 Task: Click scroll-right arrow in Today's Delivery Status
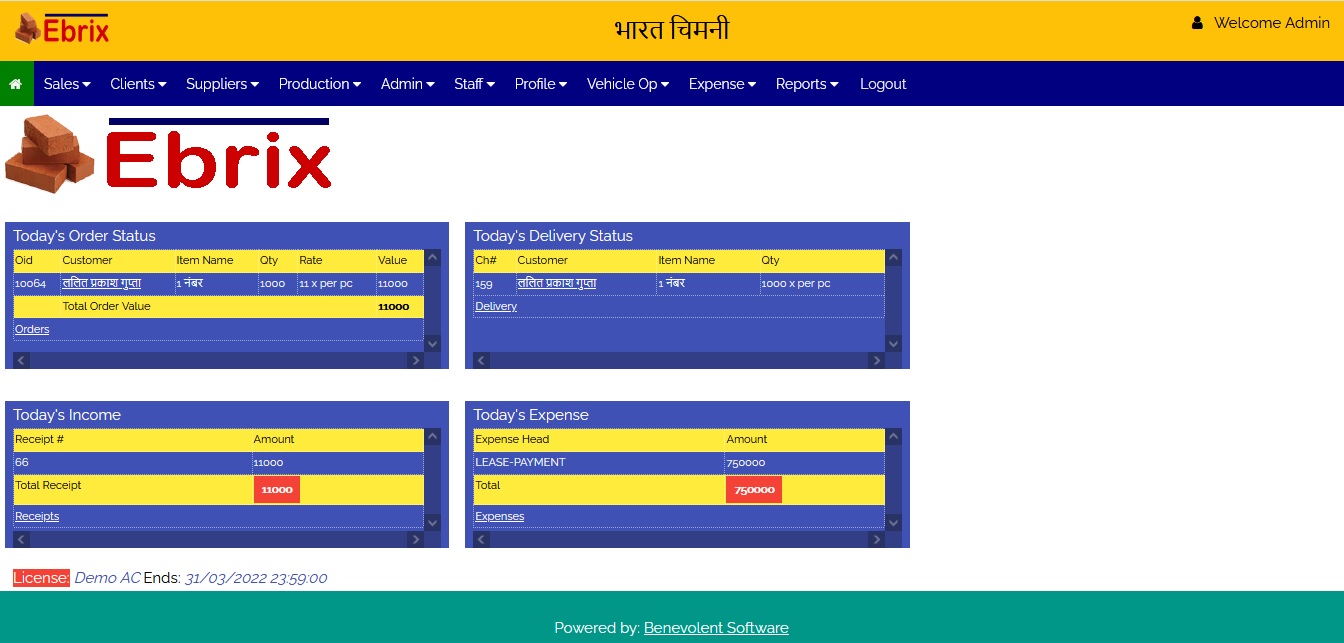point(877,360)
